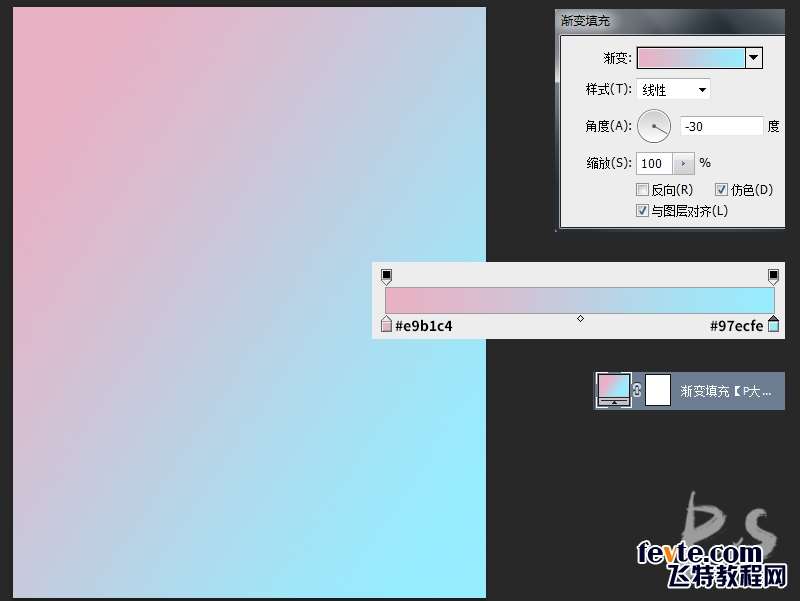800x601 pixels.
Task: Toggle the 反向(R) reverse checkbox
Action: pyautogui.click(x=642, y=190)
